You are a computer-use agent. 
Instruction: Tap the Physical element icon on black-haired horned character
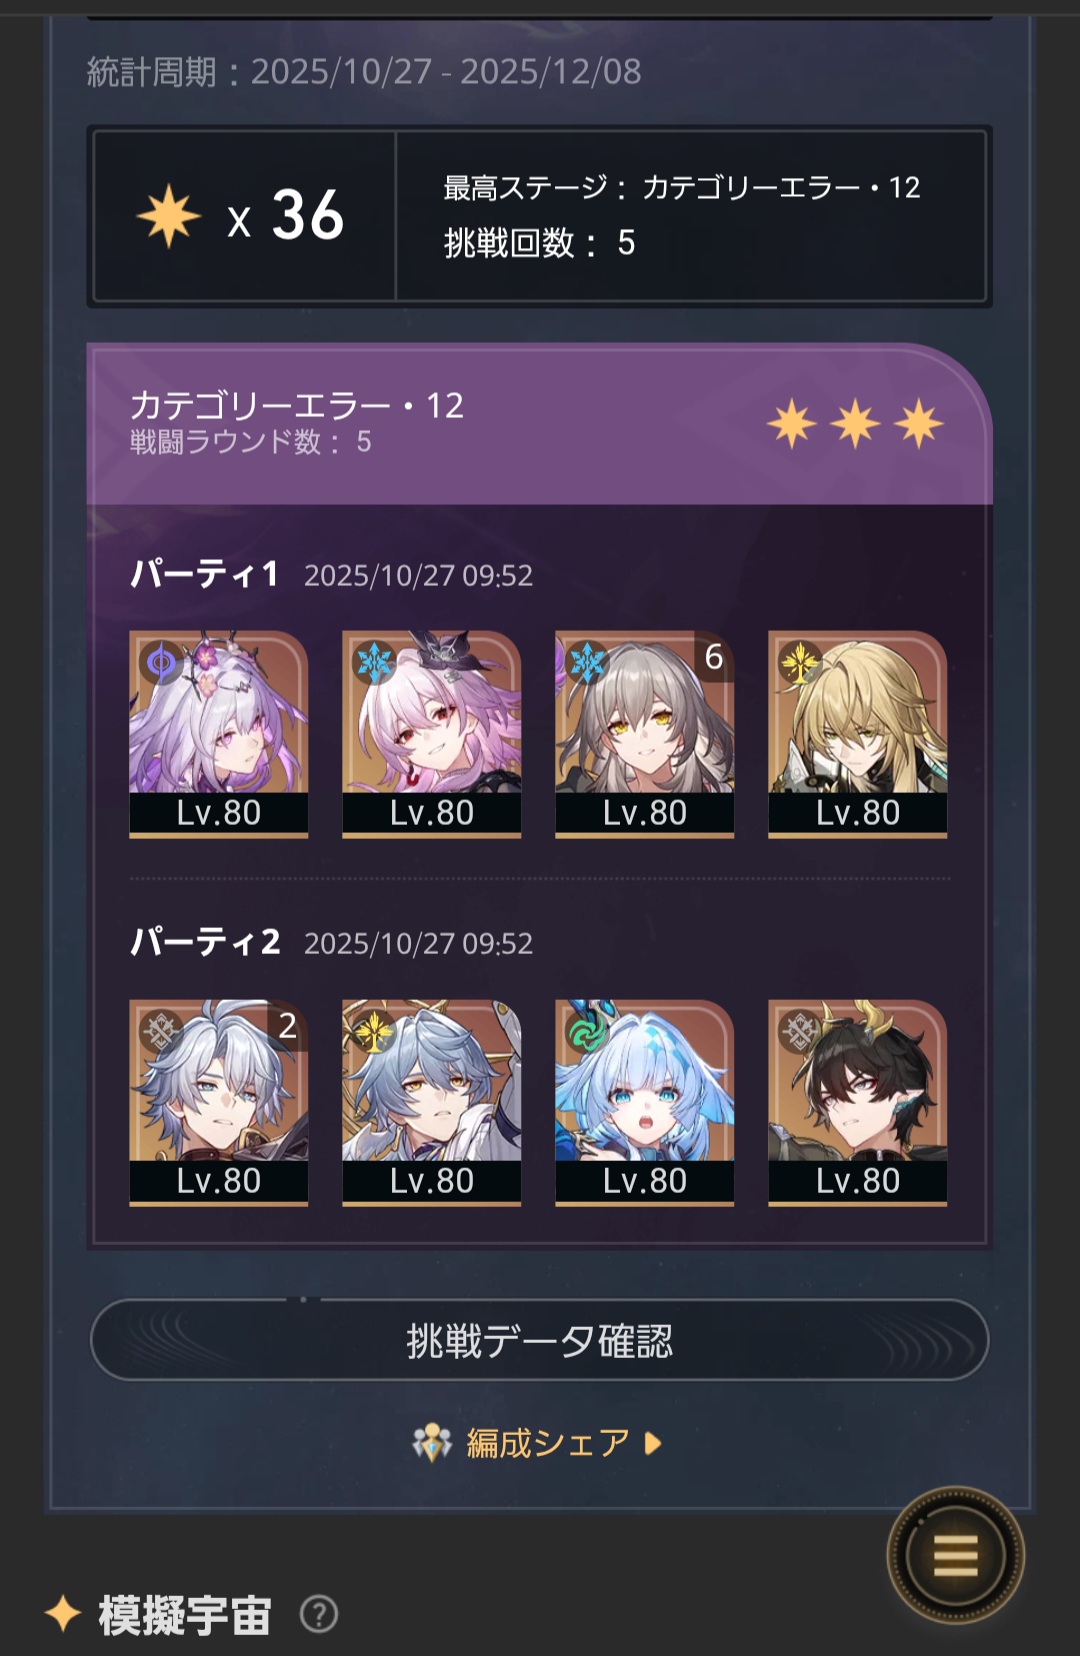[x=801, y=1030]
